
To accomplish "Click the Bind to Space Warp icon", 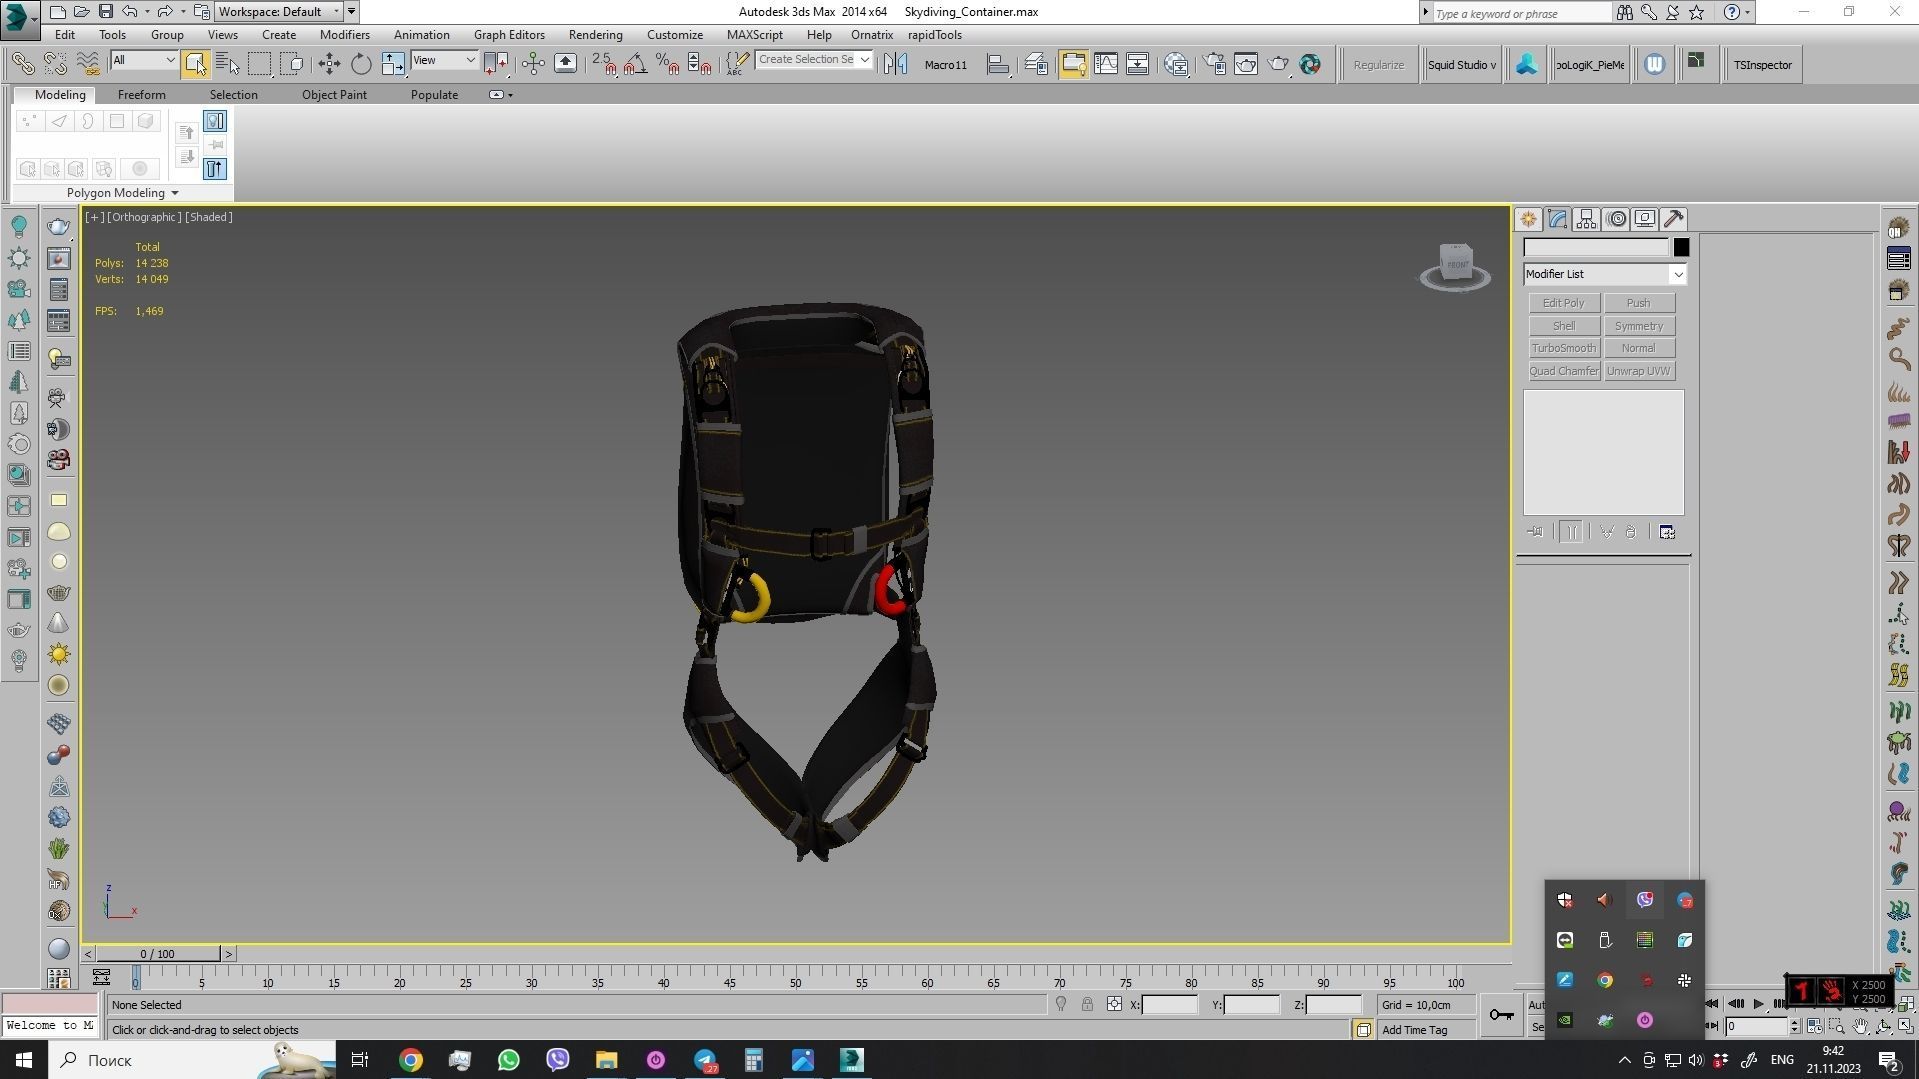I will [x=88, y=64].
